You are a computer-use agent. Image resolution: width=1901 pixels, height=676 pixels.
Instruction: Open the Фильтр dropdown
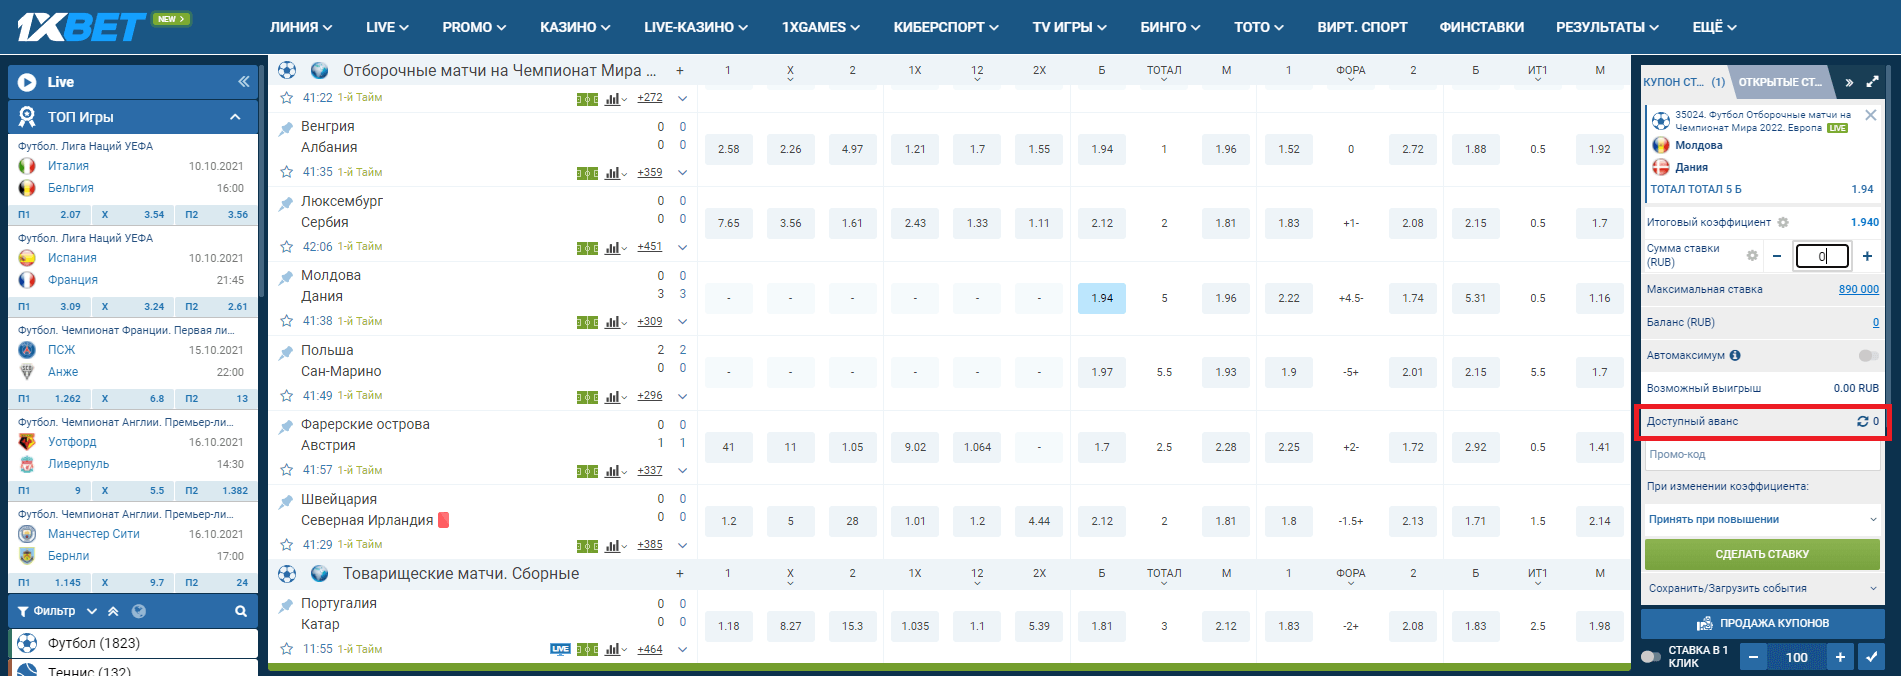point(57,611)
